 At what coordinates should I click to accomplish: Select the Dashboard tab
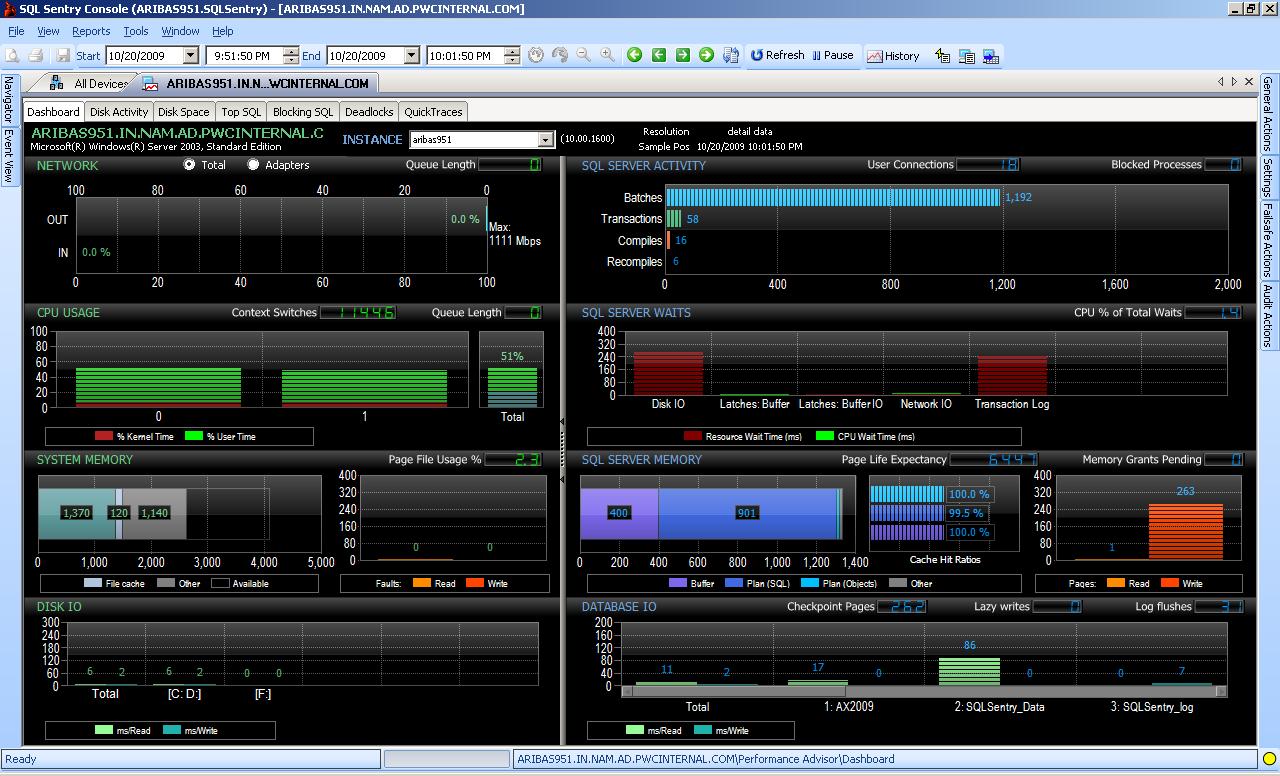pos(53,112)
